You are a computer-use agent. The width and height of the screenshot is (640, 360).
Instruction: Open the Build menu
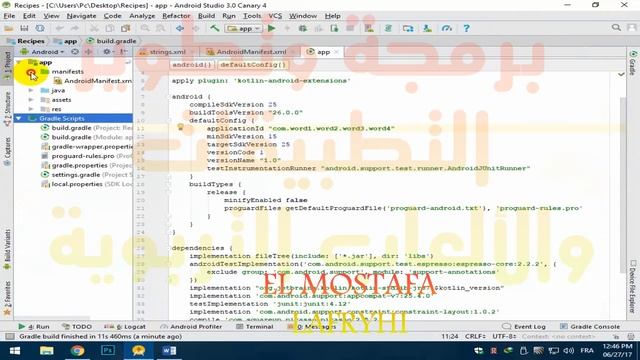pyautogui.click(x=206, y=16)
